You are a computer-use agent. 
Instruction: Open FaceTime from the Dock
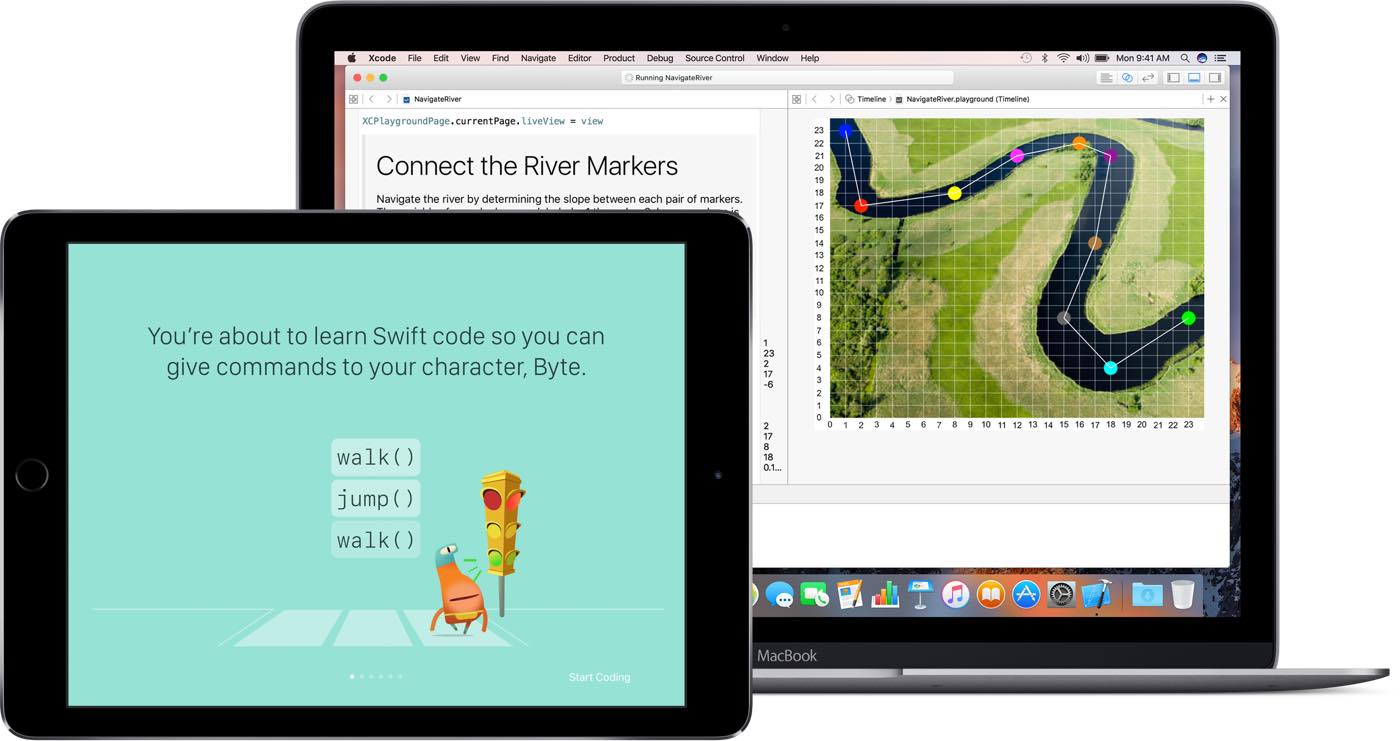click(x=815, y=595)
